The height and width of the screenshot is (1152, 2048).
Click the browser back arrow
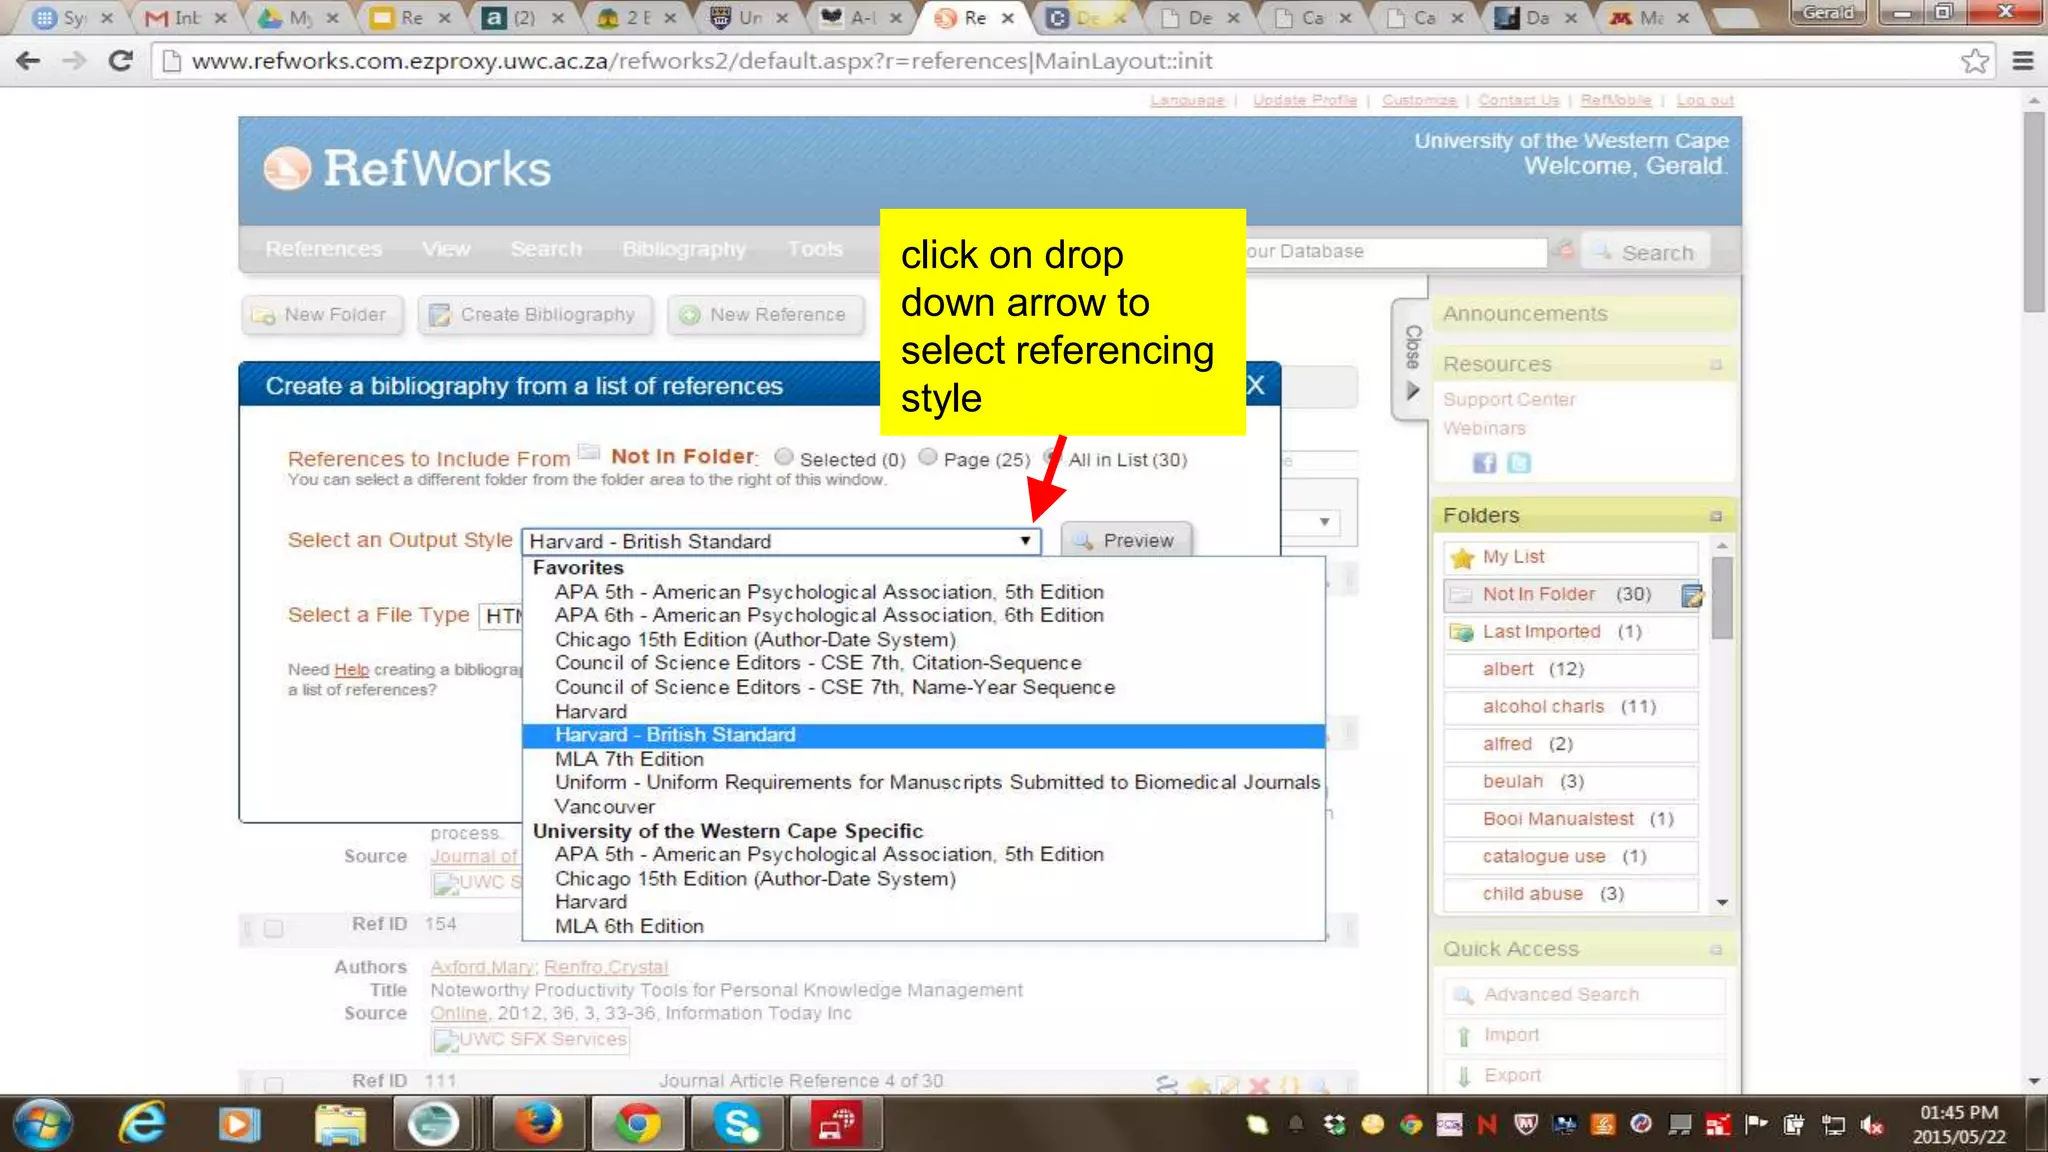tap(28, 61)
